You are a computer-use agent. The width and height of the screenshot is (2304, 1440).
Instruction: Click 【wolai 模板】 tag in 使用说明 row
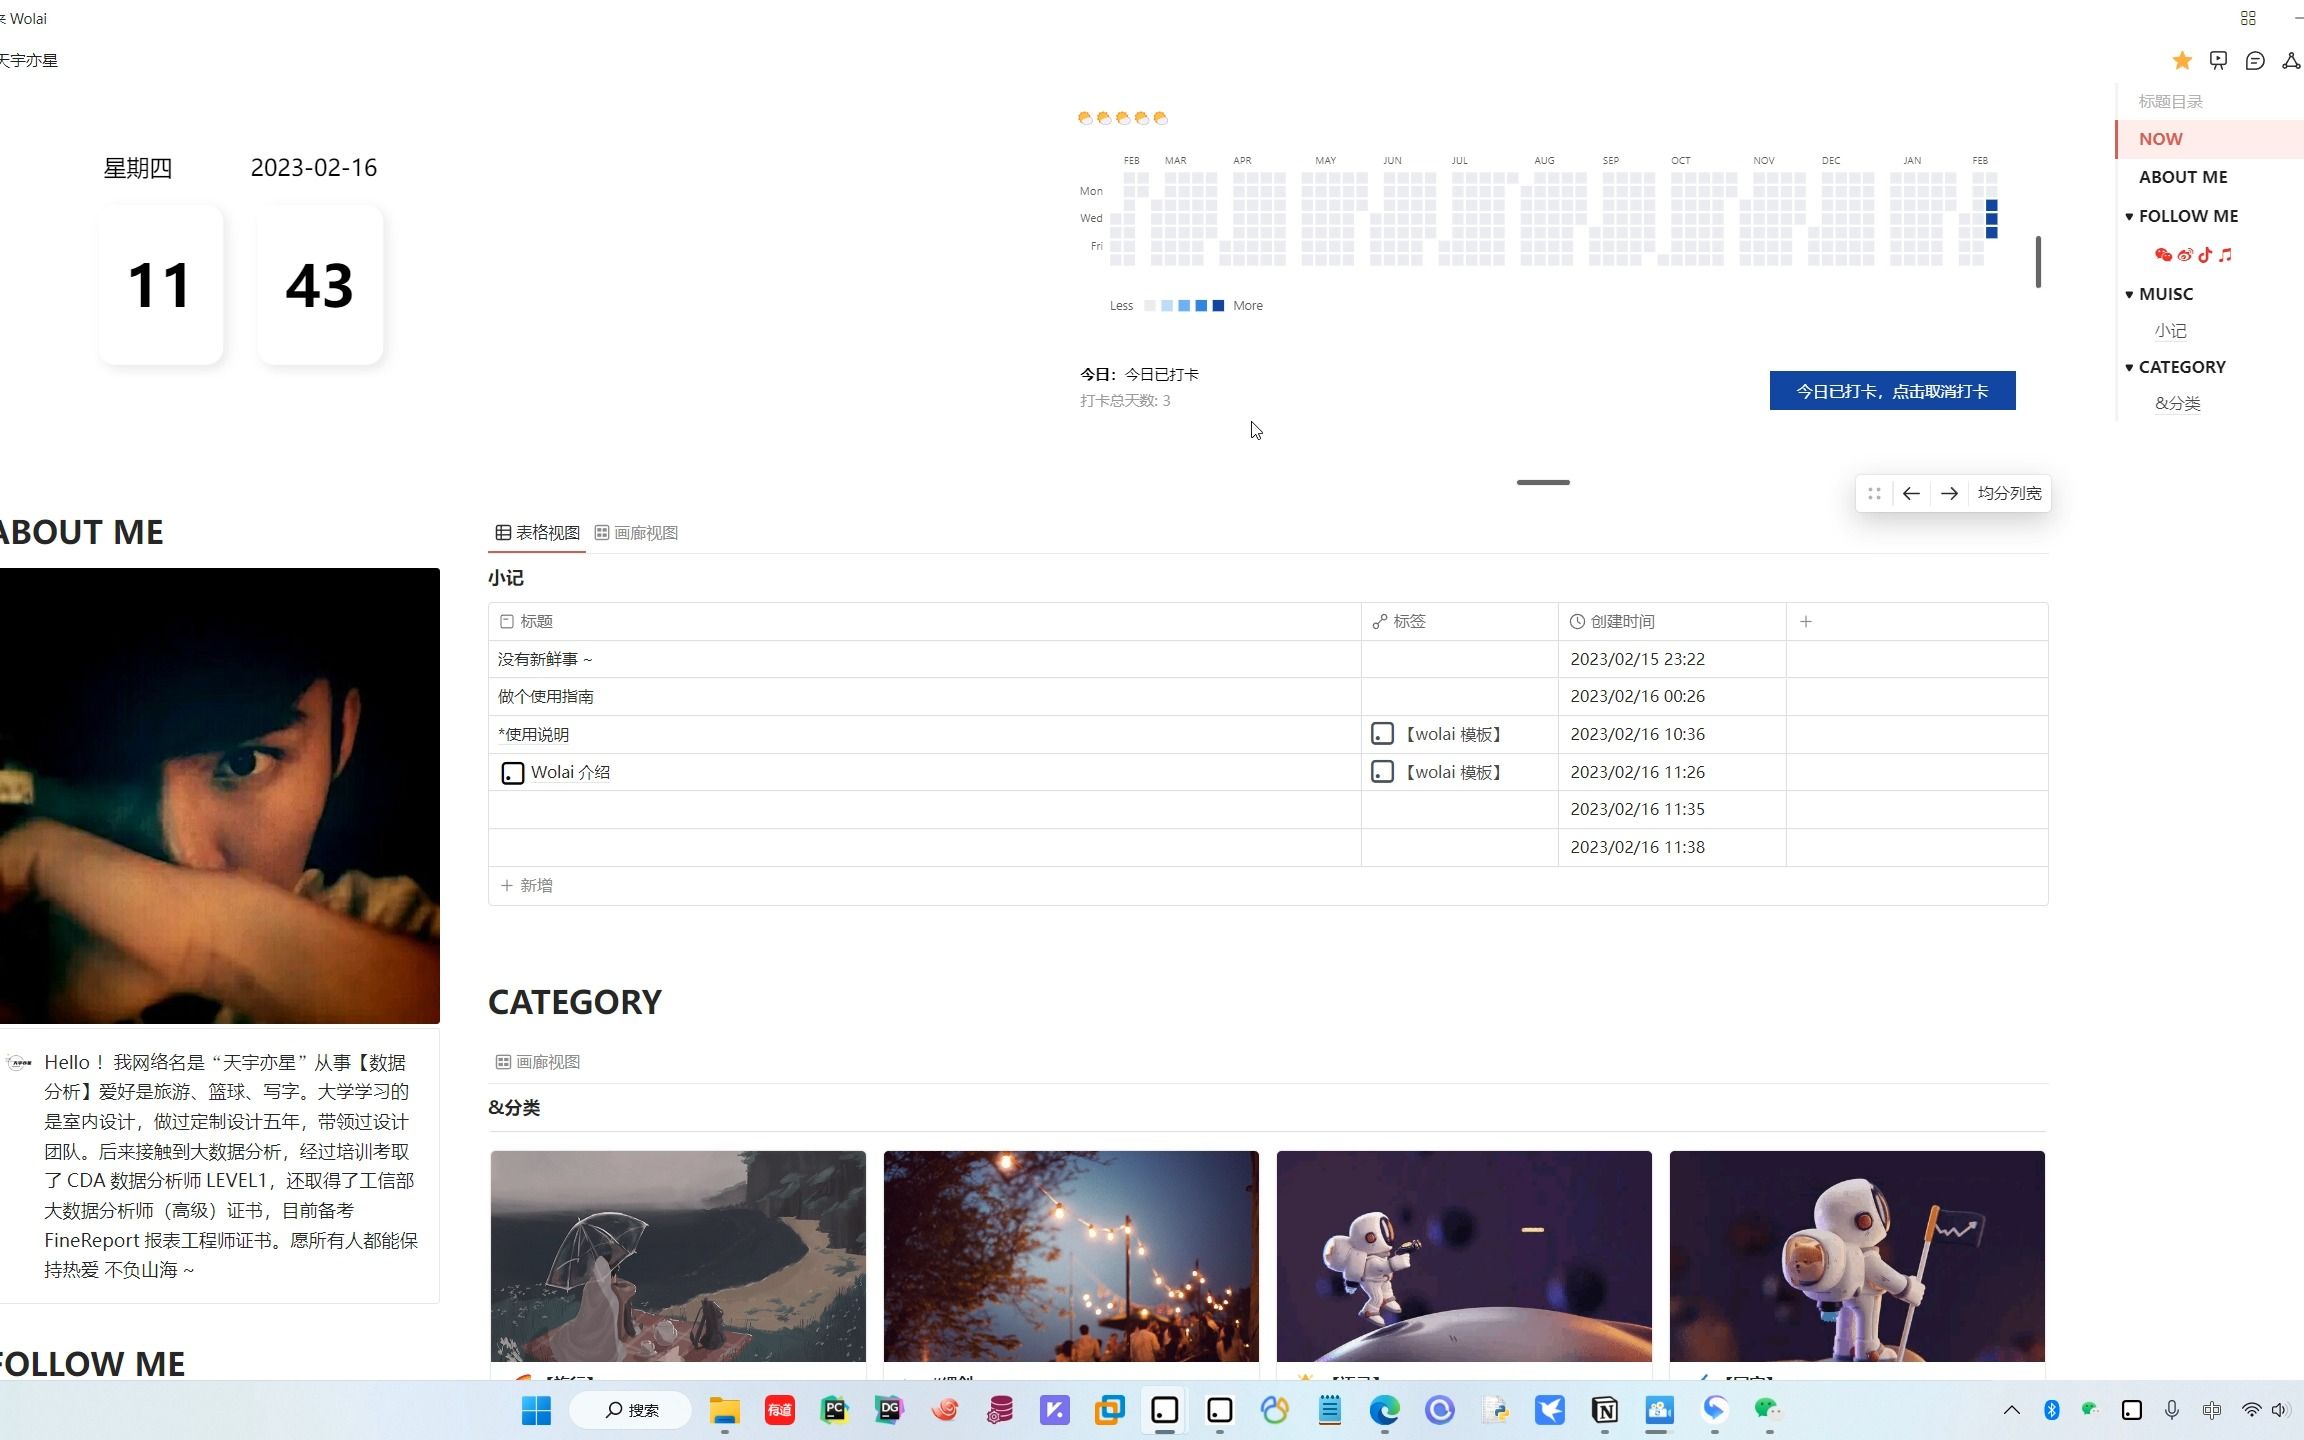1437,735
